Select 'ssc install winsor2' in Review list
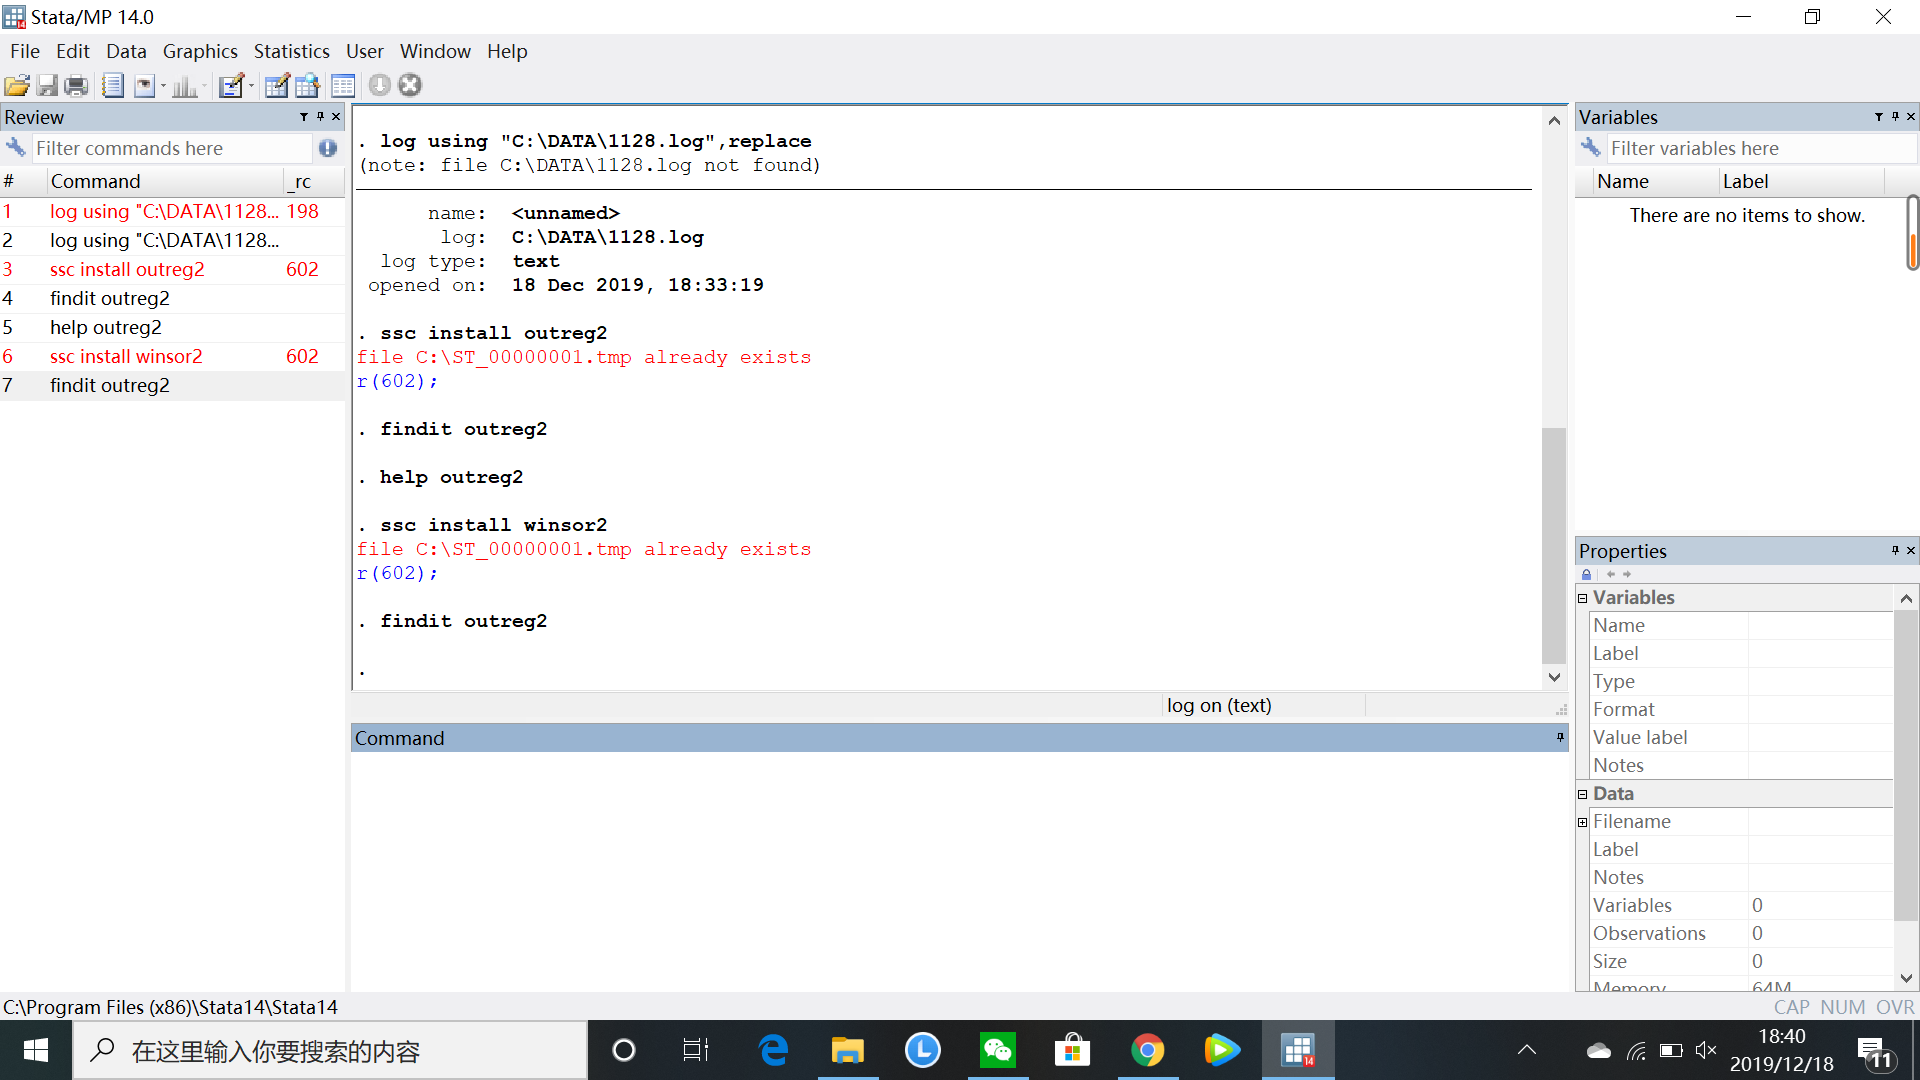The width and height of the screenshot is (1920, 1080). click(x=126, y=357)
